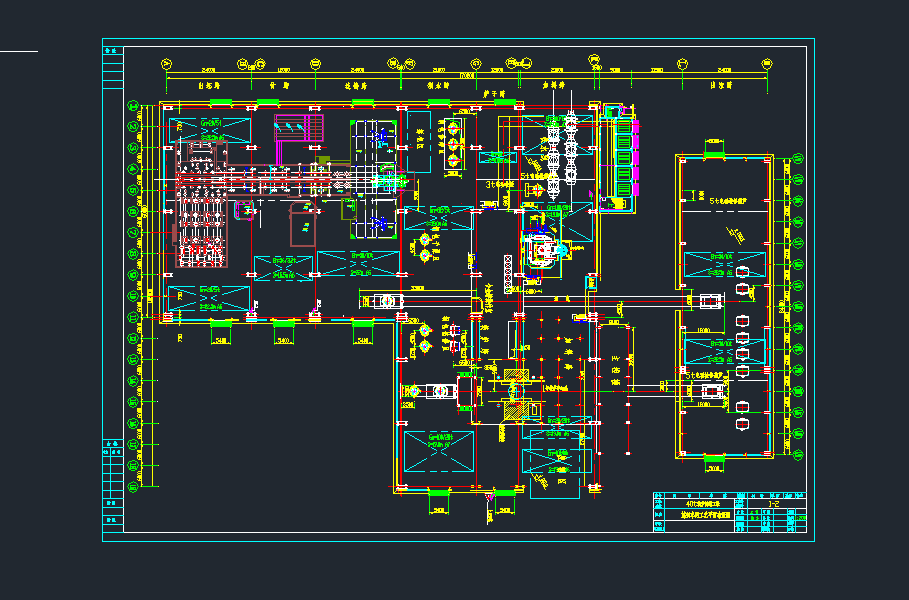Click the topmost green axis bubble on right side

point(797,158)
